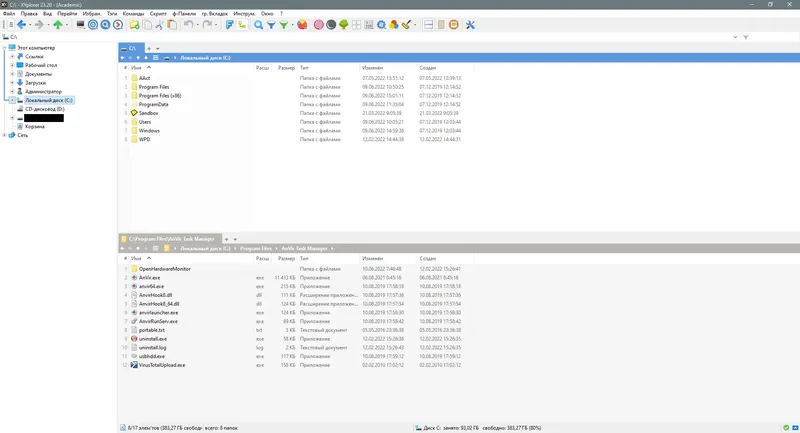This screenshot has width=800, height=433.
Task: Sort the bottom pane by the Размер column
Action: (x=287, y=259)
